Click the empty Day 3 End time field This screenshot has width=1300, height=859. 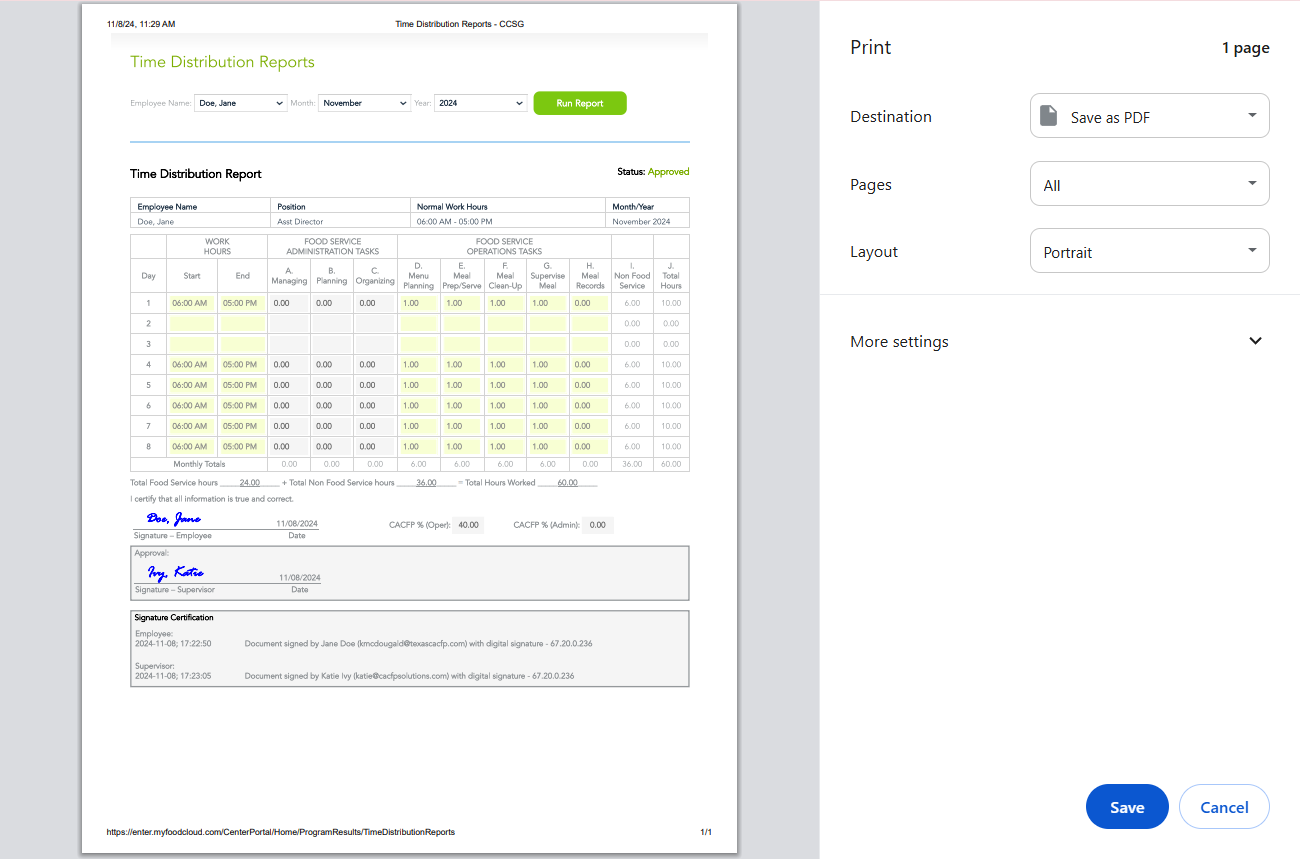click(243, 344)
